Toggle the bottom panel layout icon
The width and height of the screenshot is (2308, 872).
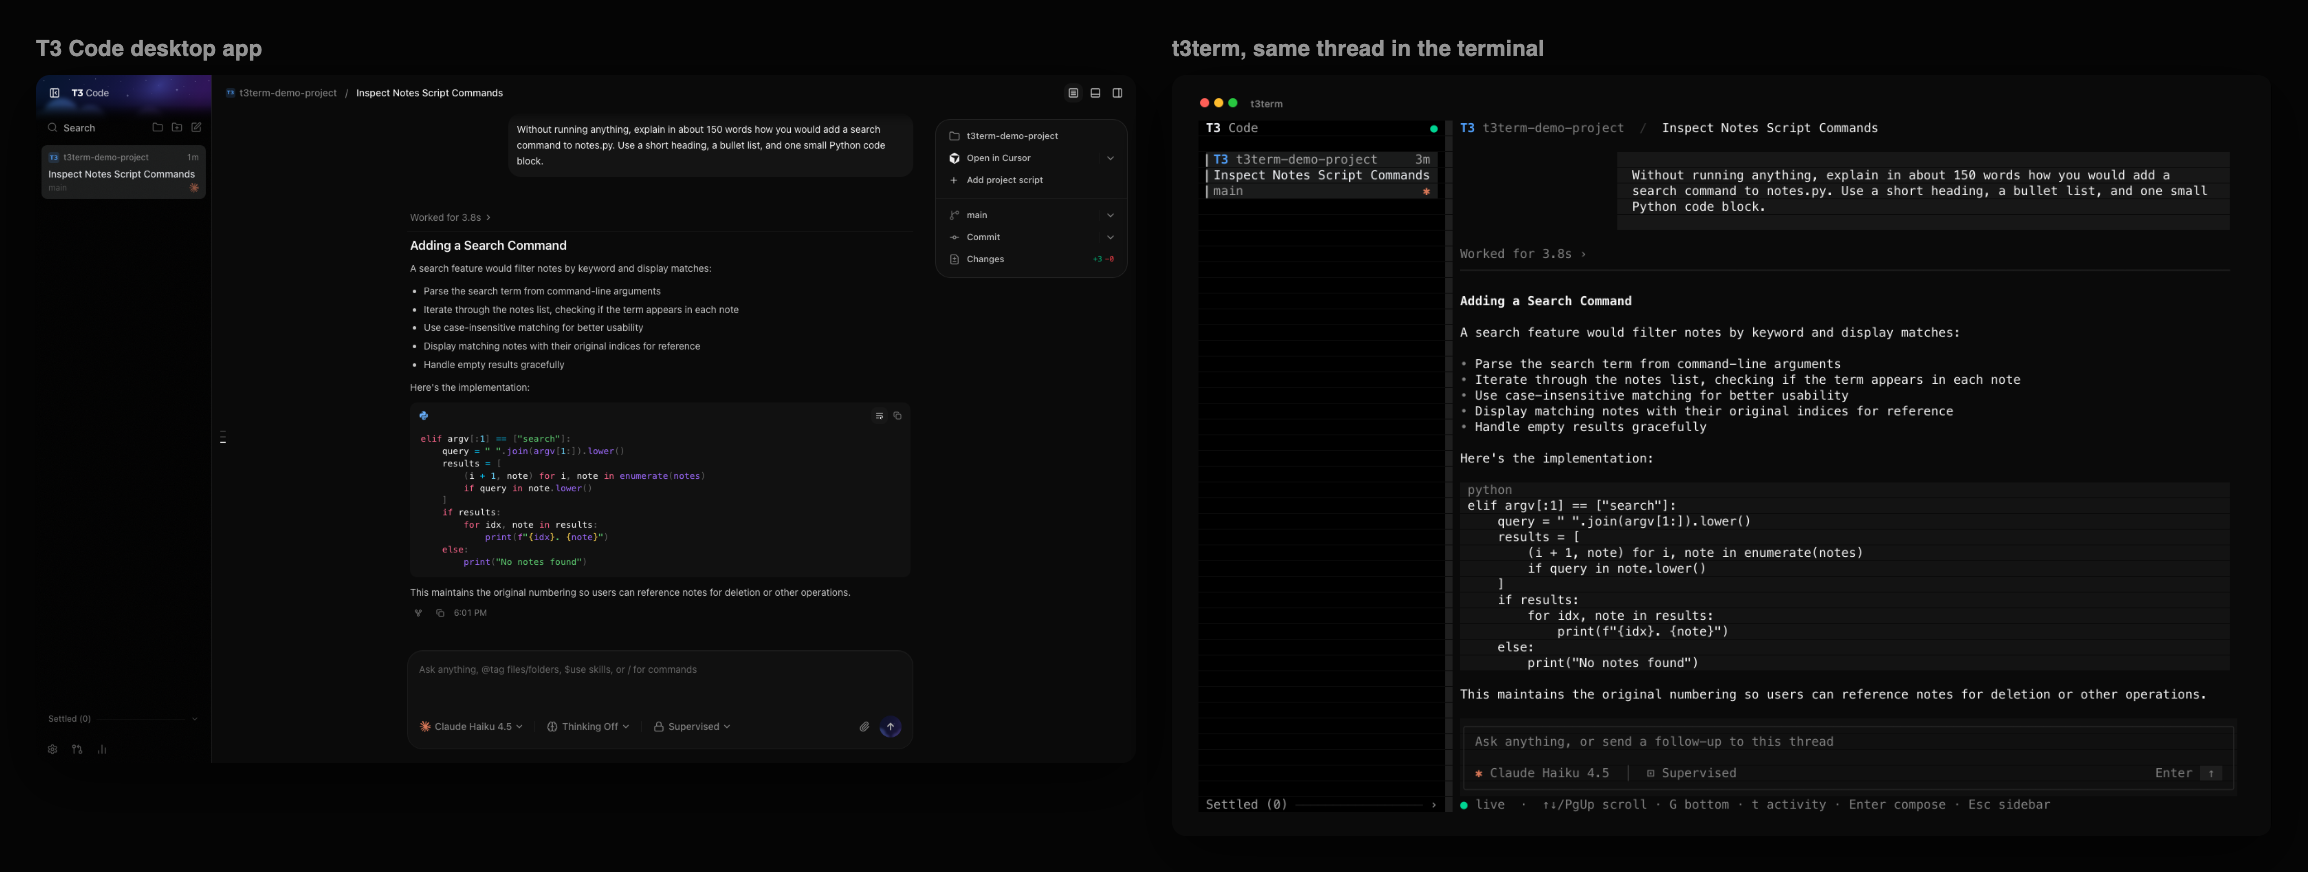(x=1095, y=93)
